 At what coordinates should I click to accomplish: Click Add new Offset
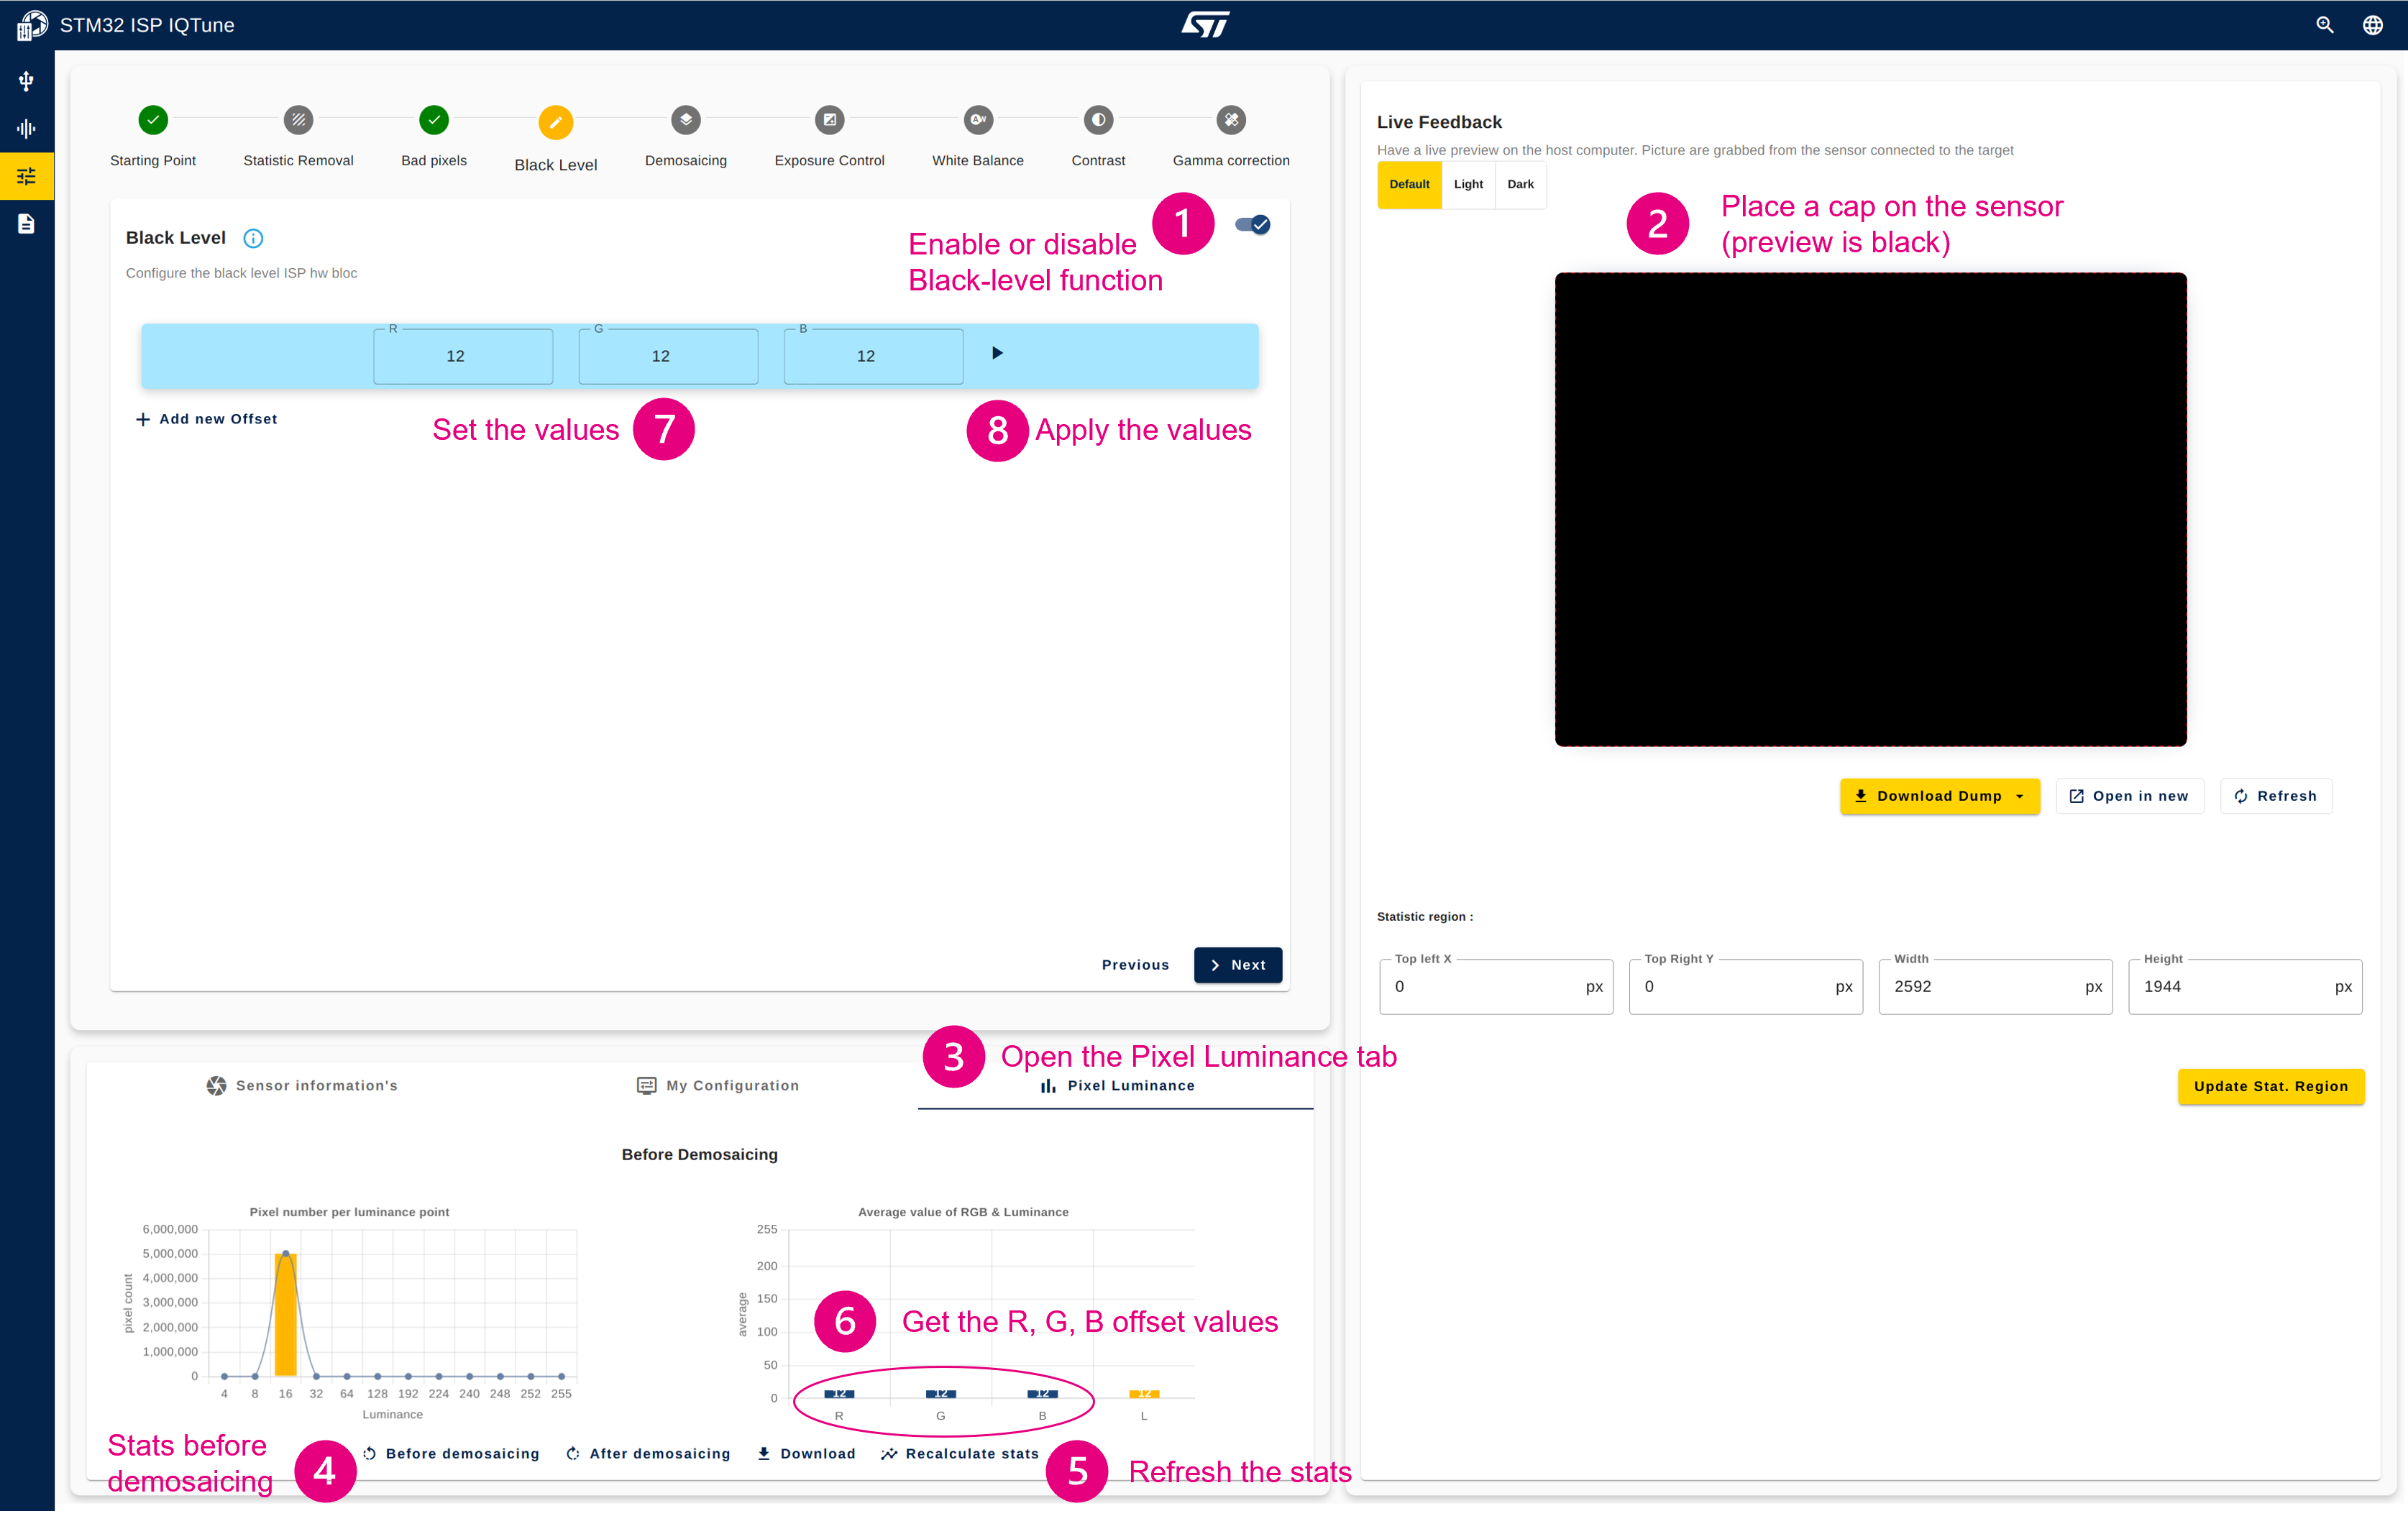click(x=206, y=419)
